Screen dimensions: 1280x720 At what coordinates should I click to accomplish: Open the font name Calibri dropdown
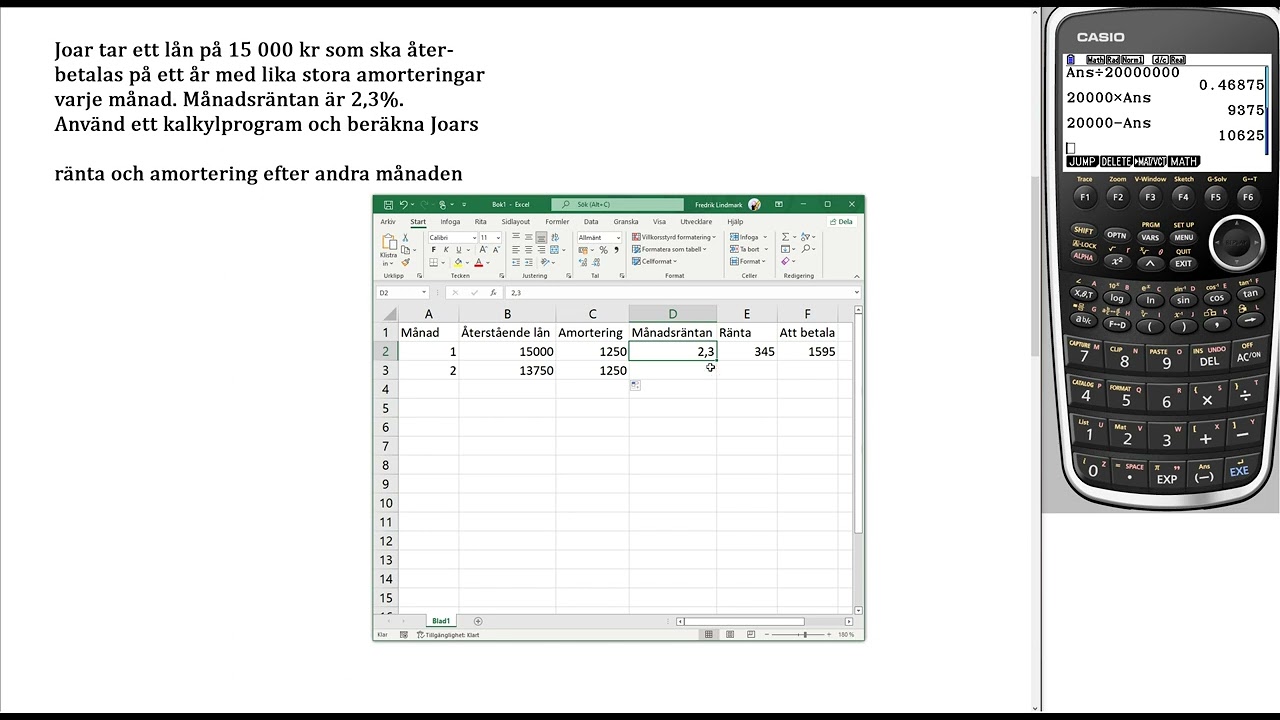[475, 237]
